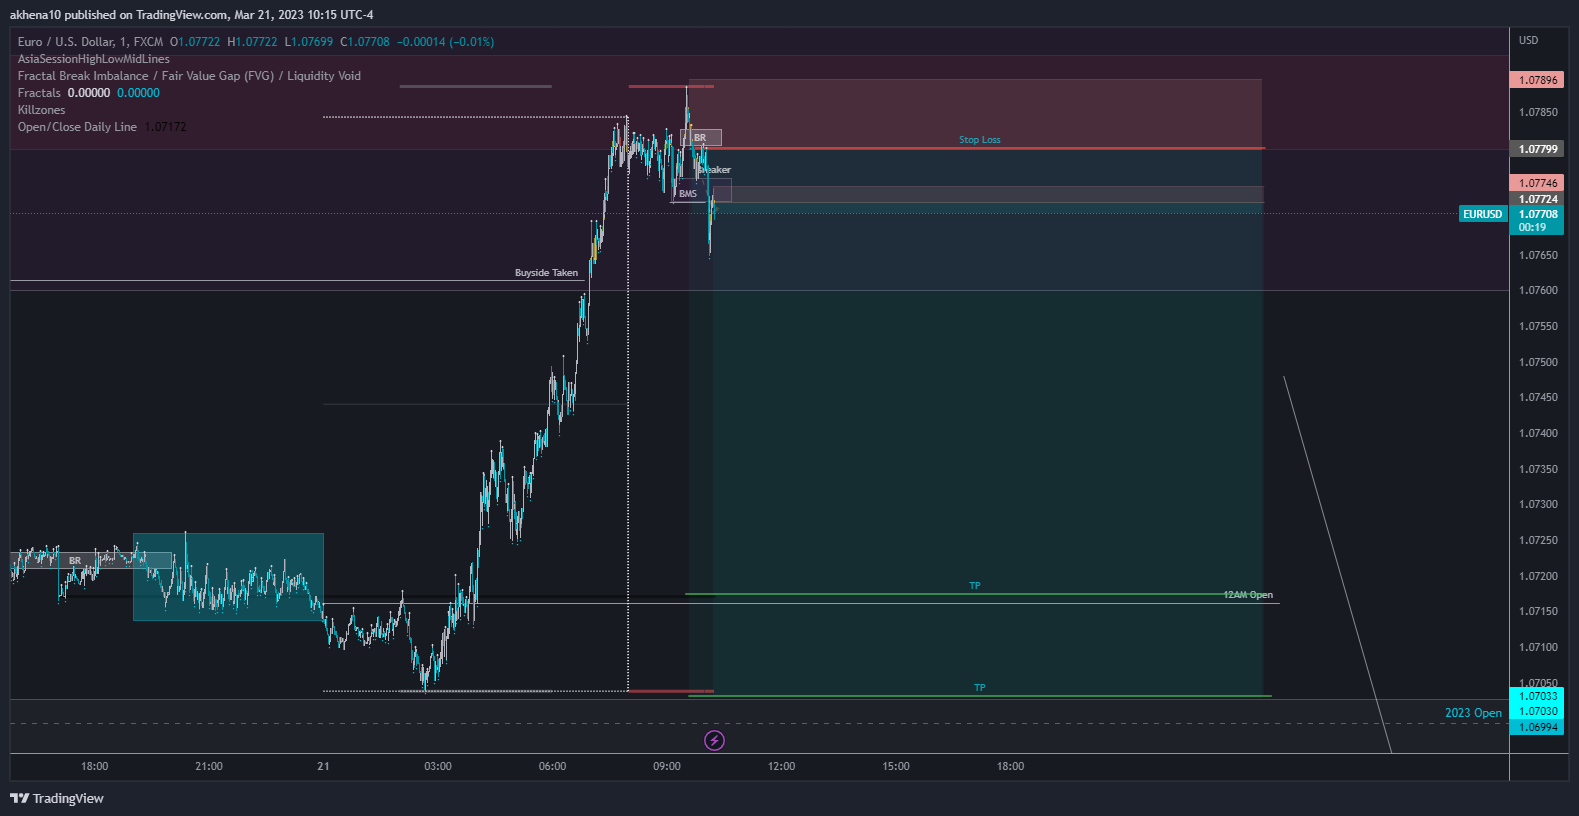Click the Fractals indicator label
Screen dimensions: 1579x816
[39, 93]
